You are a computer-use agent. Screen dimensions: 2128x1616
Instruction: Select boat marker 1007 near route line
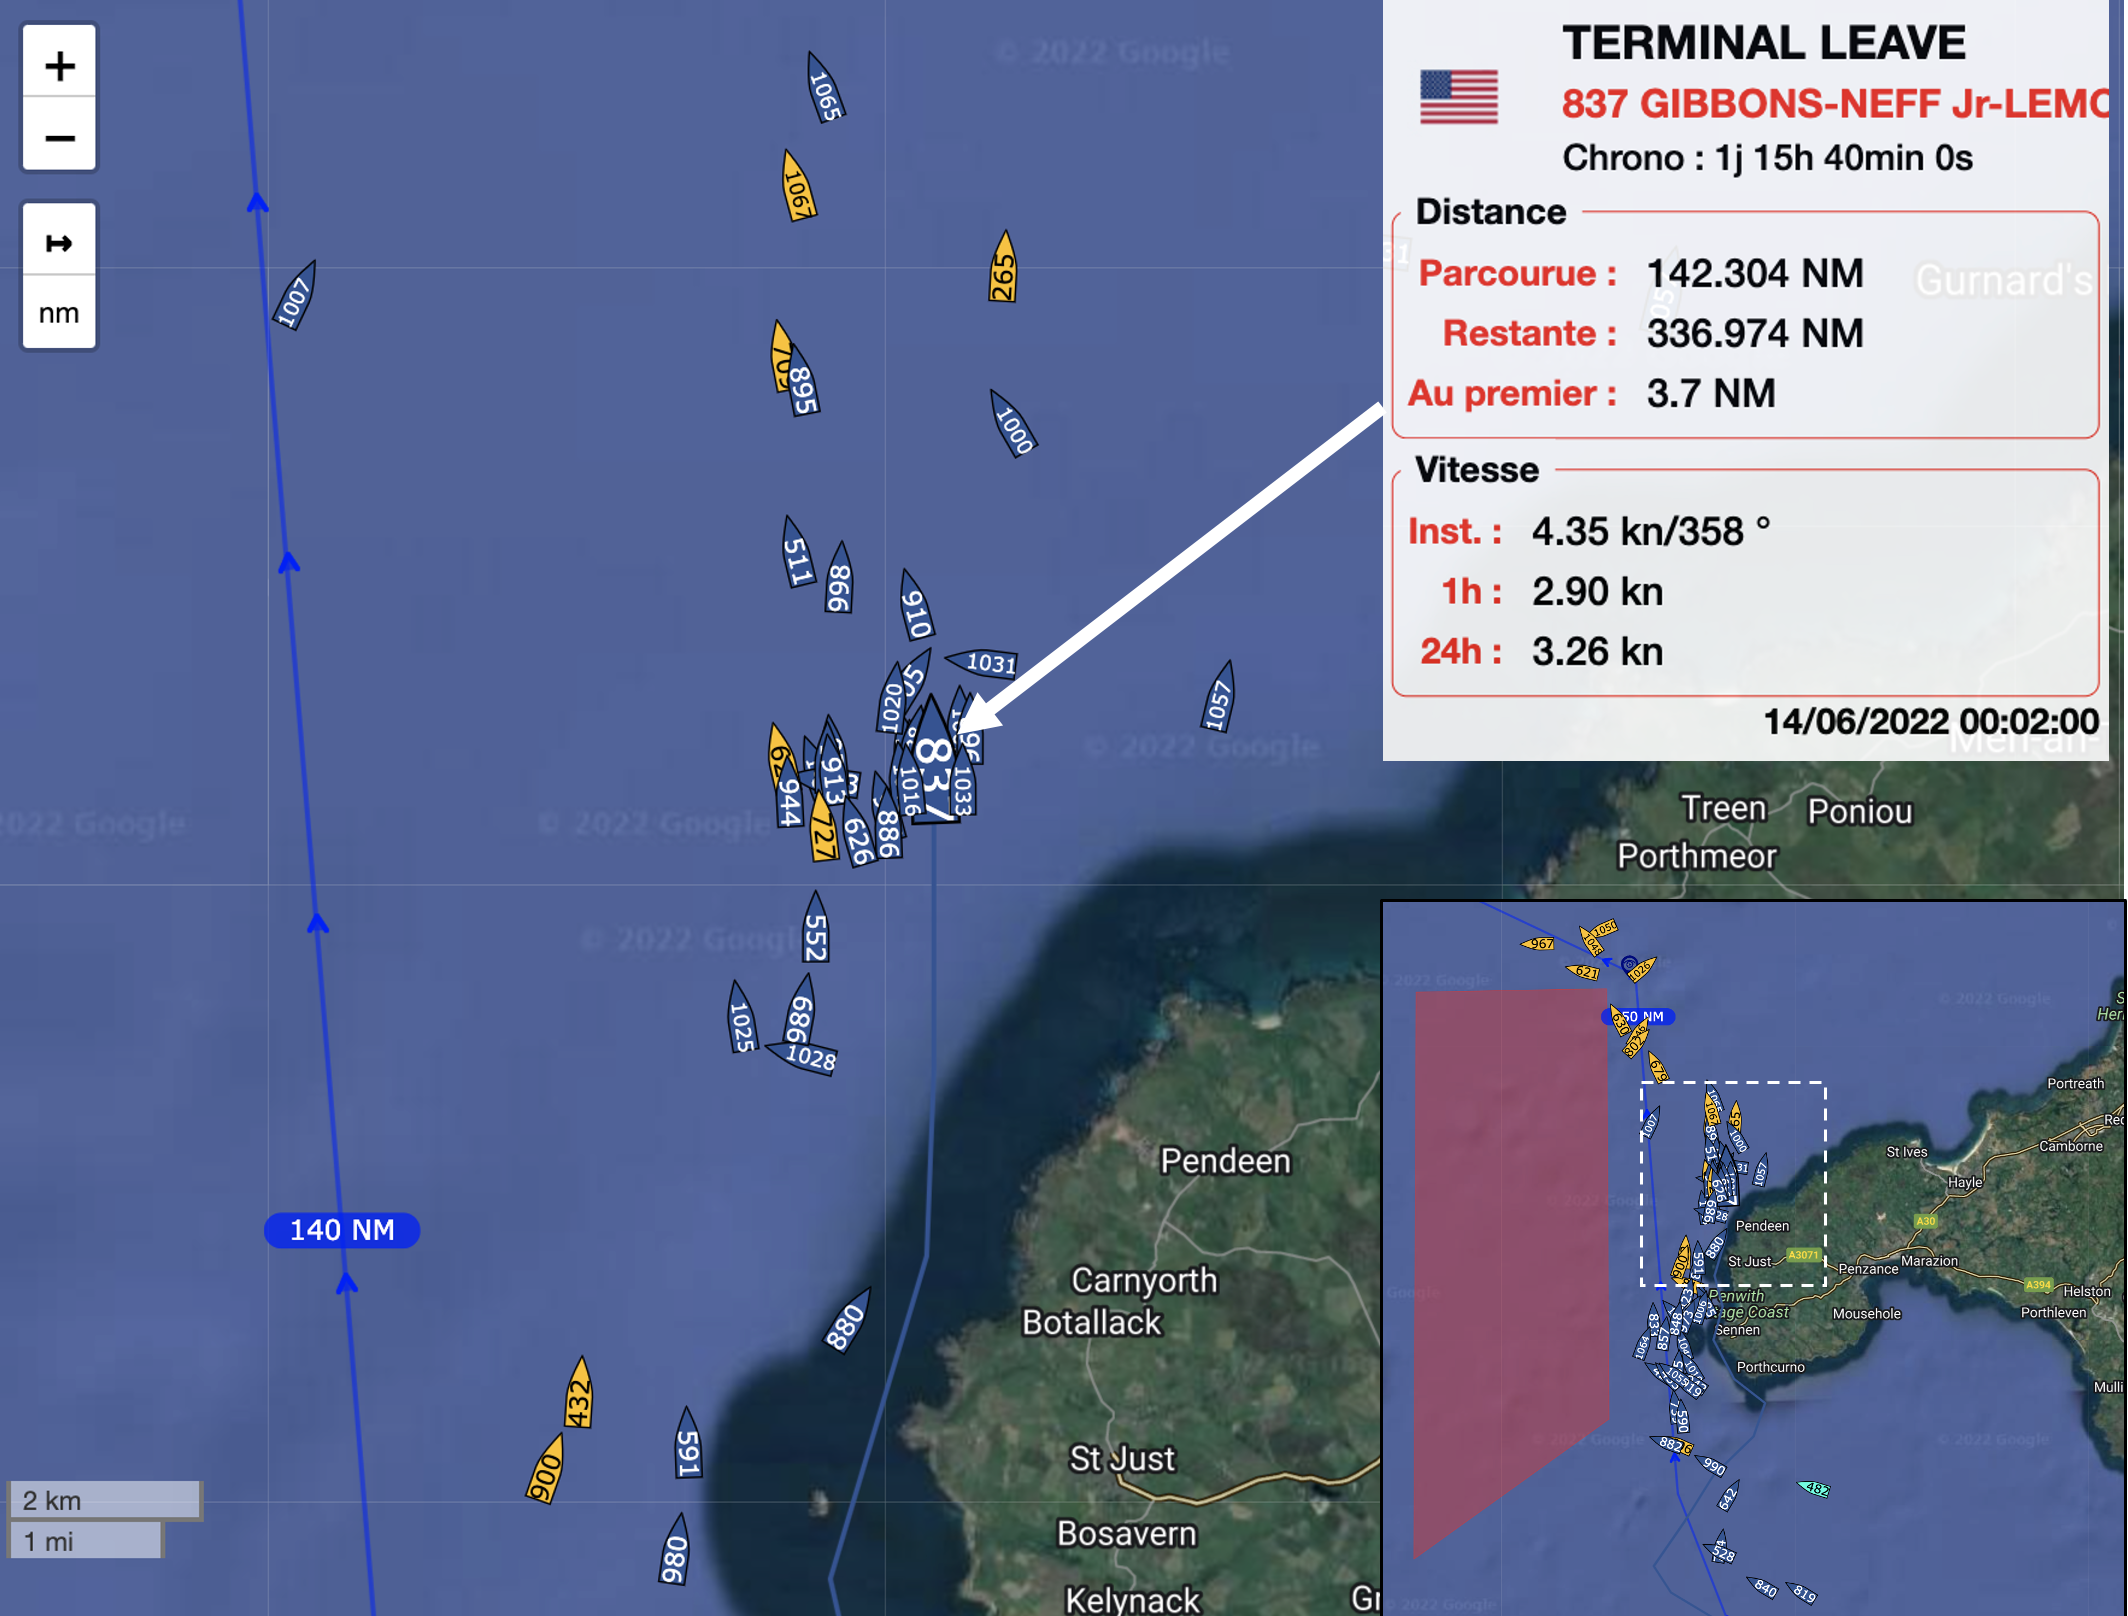[x=295, y=298]
